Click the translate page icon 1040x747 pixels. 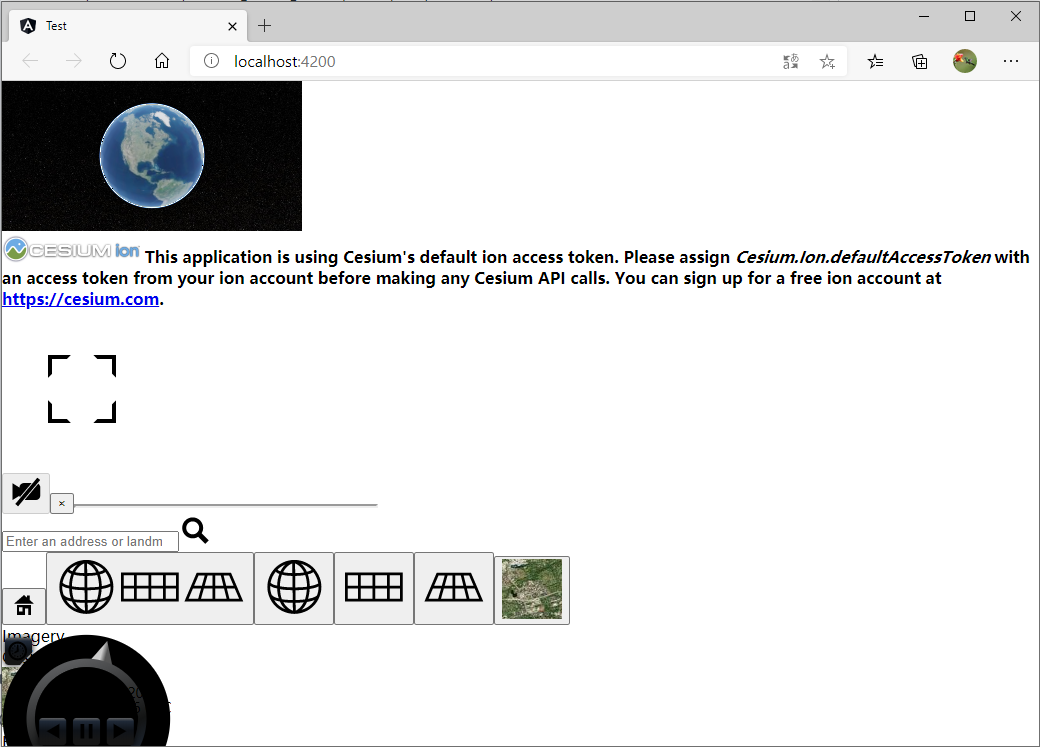[x=791, y=62]
